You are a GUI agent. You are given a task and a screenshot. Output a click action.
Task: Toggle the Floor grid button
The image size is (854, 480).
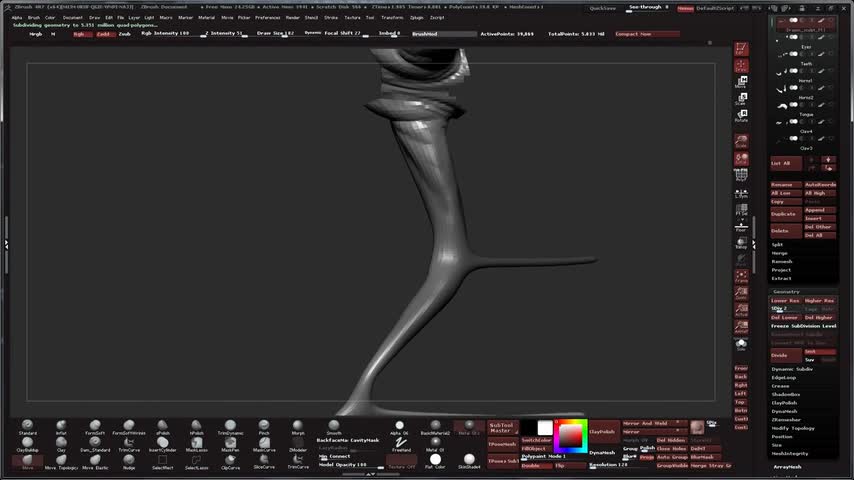tap(741, 226)
